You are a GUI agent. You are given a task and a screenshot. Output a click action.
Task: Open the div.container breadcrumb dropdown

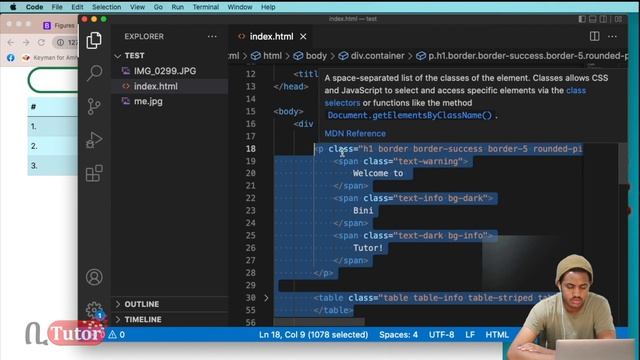(x=371, y=56)
